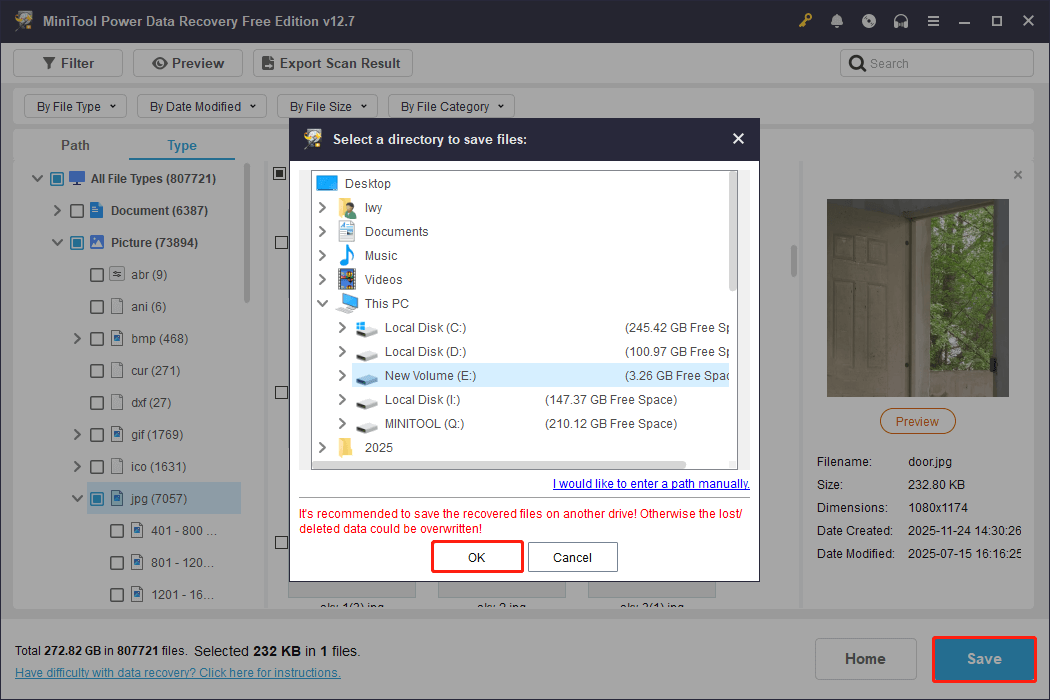Open the hamburger menu in the title bar
Viewport: 1050px width, 700px height.
pyautogui.click(x=933, y=20)
